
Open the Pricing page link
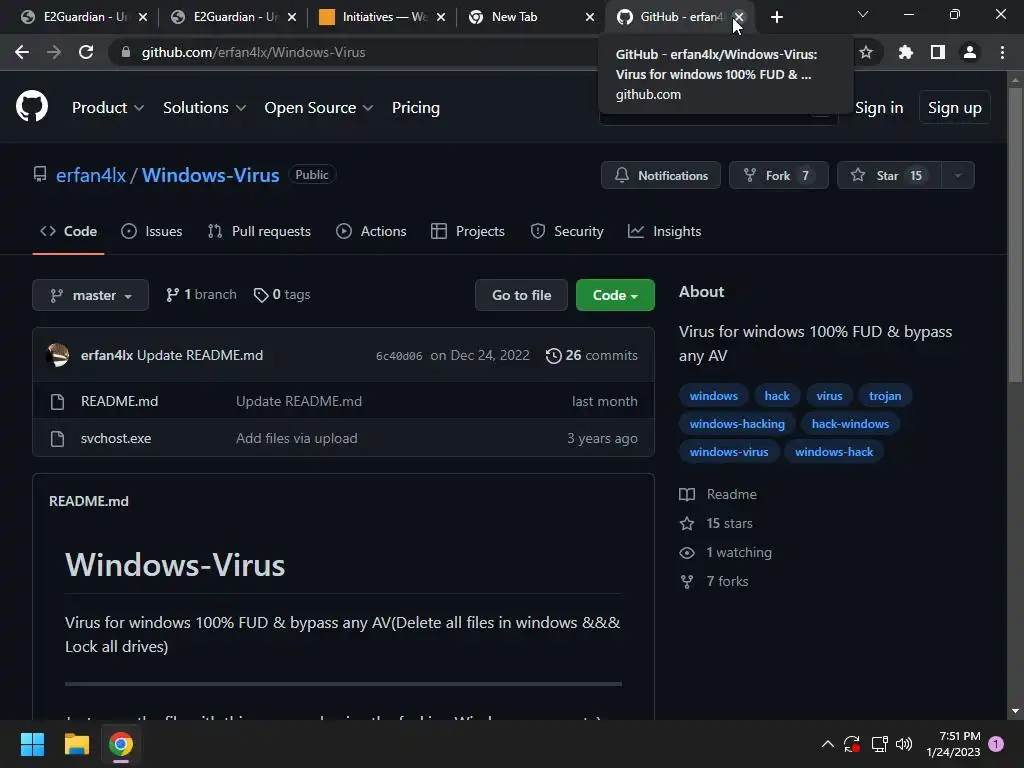415,108
